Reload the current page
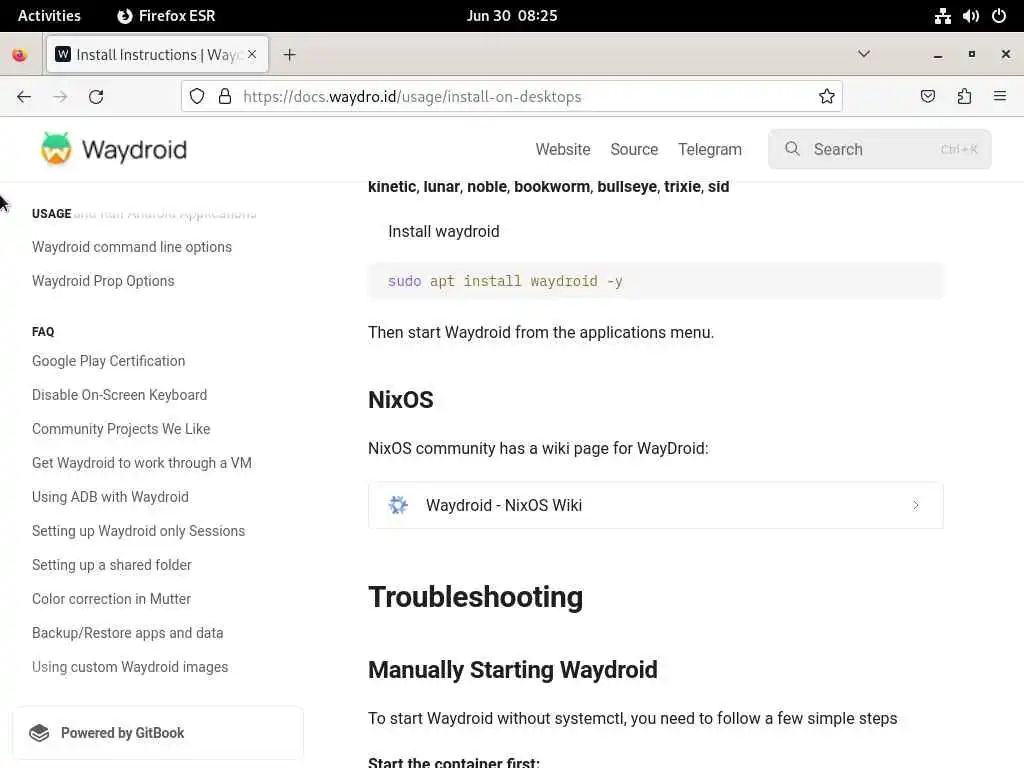The image size is (1024, 768). [x=96, y=97]
